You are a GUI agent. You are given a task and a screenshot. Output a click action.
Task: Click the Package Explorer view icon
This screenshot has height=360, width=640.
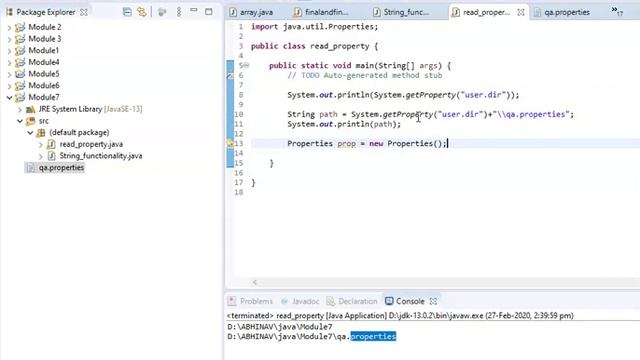(9, 12)
